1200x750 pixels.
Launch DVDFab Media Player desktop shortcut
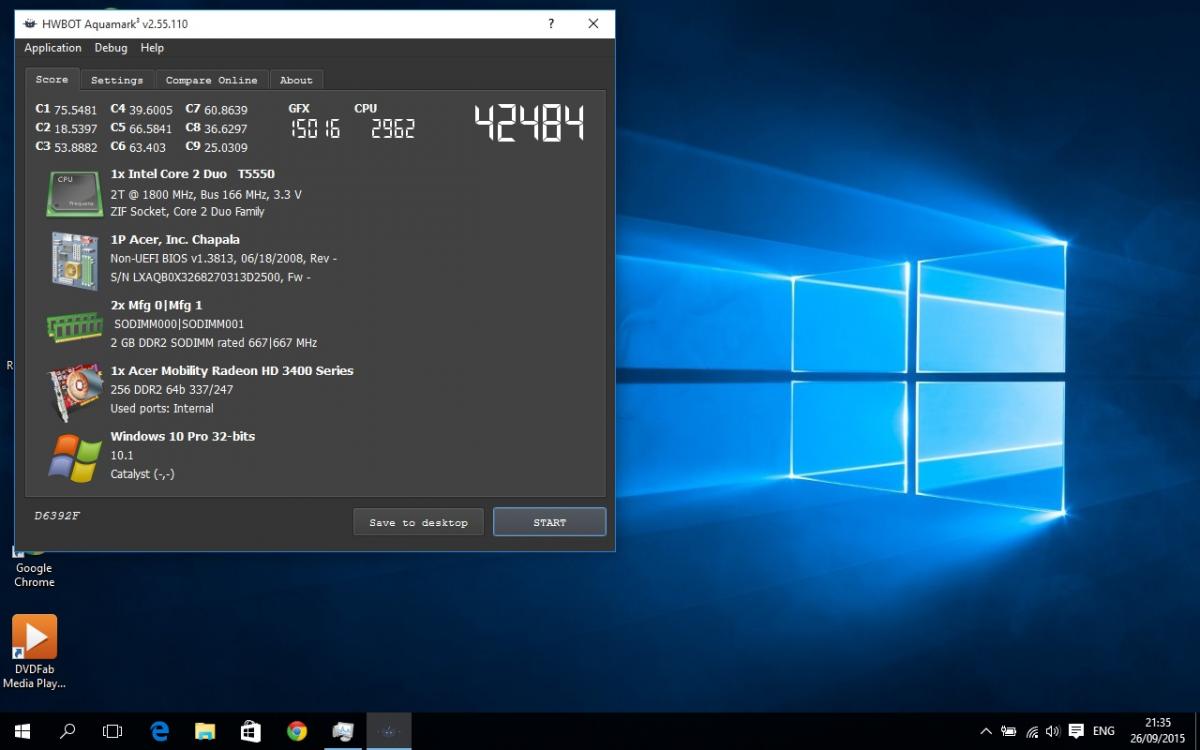[x=34, y=652]
